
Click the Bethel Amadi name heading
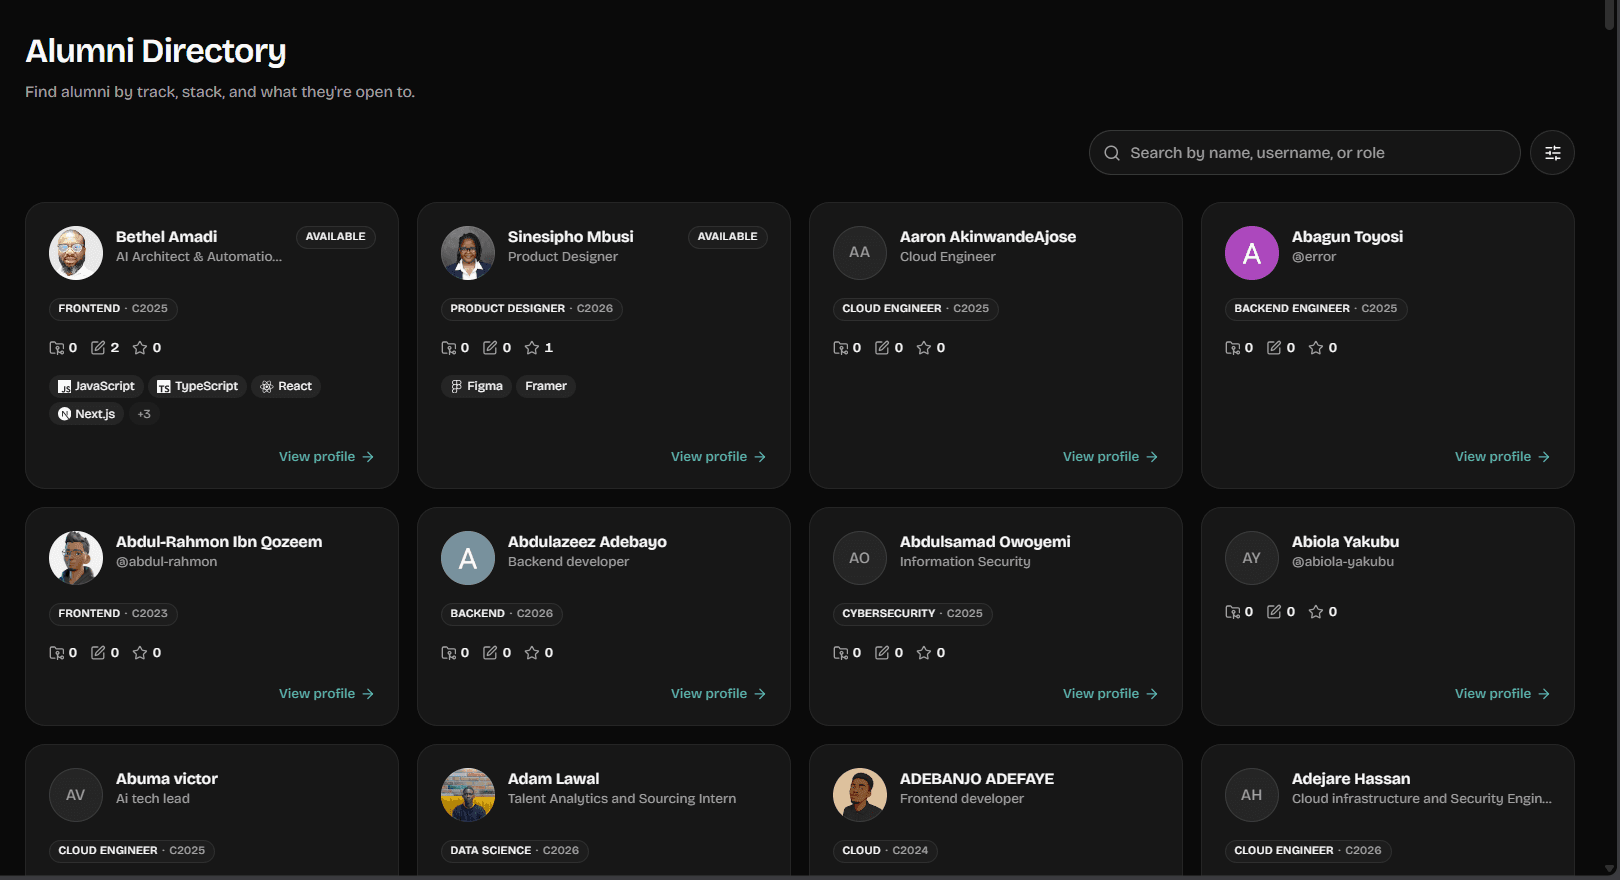click(166, 237)
